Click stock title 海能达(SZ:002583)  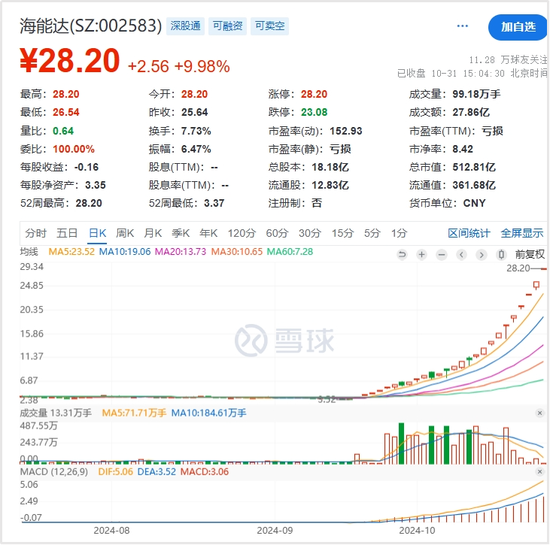point(90,26)
